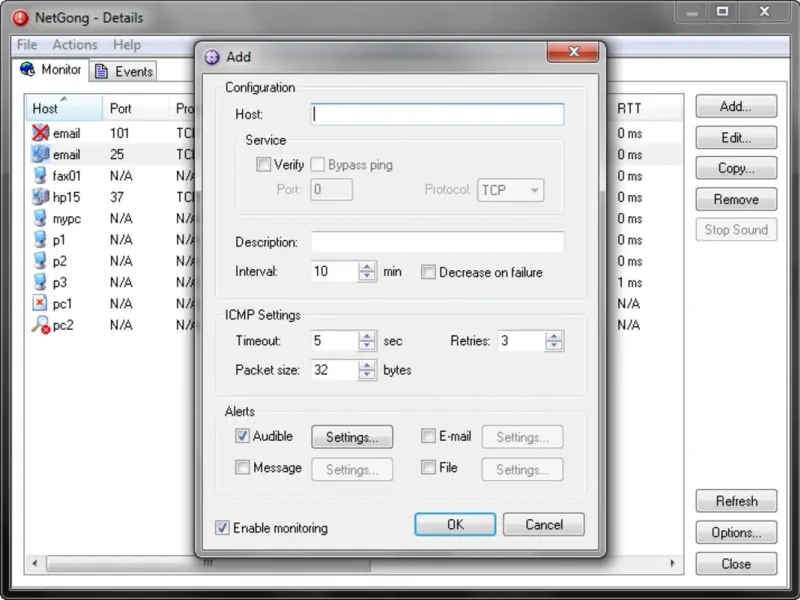The image size is (800, 600).
Task: Switch to the Events tab
Action: pos(123,71)
